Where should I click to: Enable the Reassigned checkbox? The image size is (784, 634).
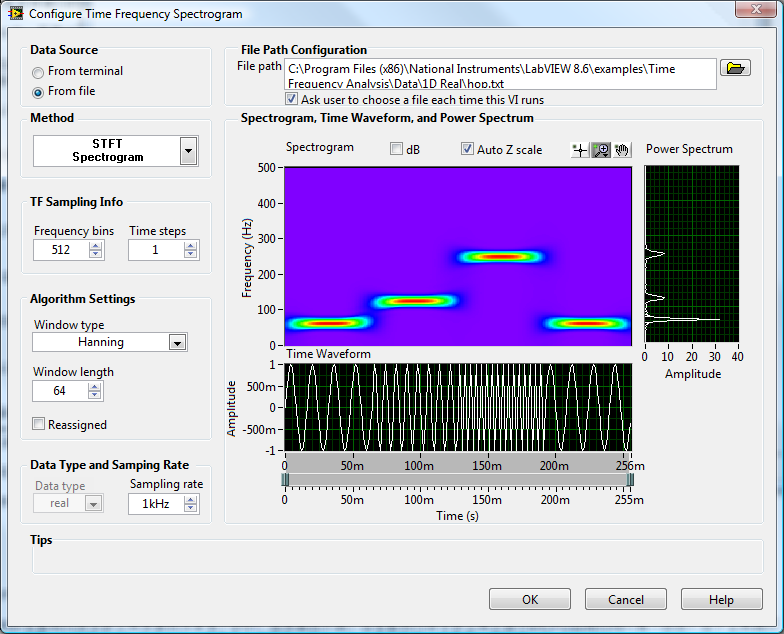pyautogui.click(x=39, y=424)
